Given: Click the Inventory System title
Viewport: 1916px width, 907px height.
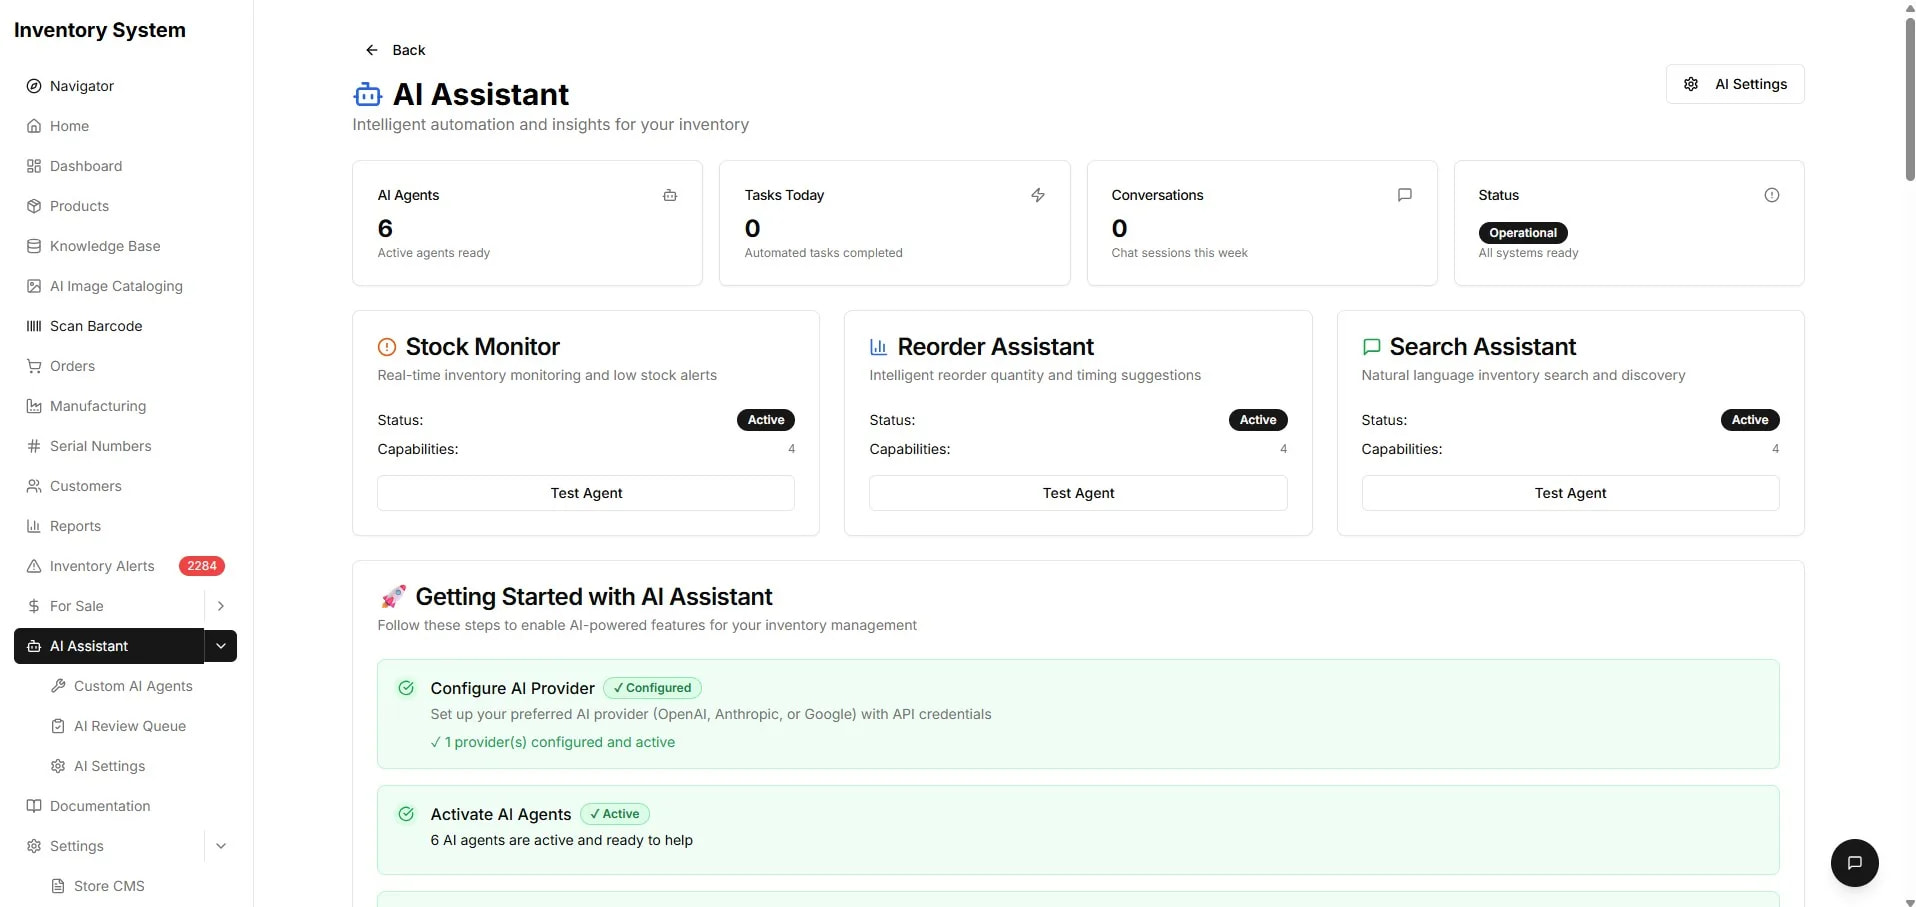Looking at the screenshot, I should coord(100,30).
